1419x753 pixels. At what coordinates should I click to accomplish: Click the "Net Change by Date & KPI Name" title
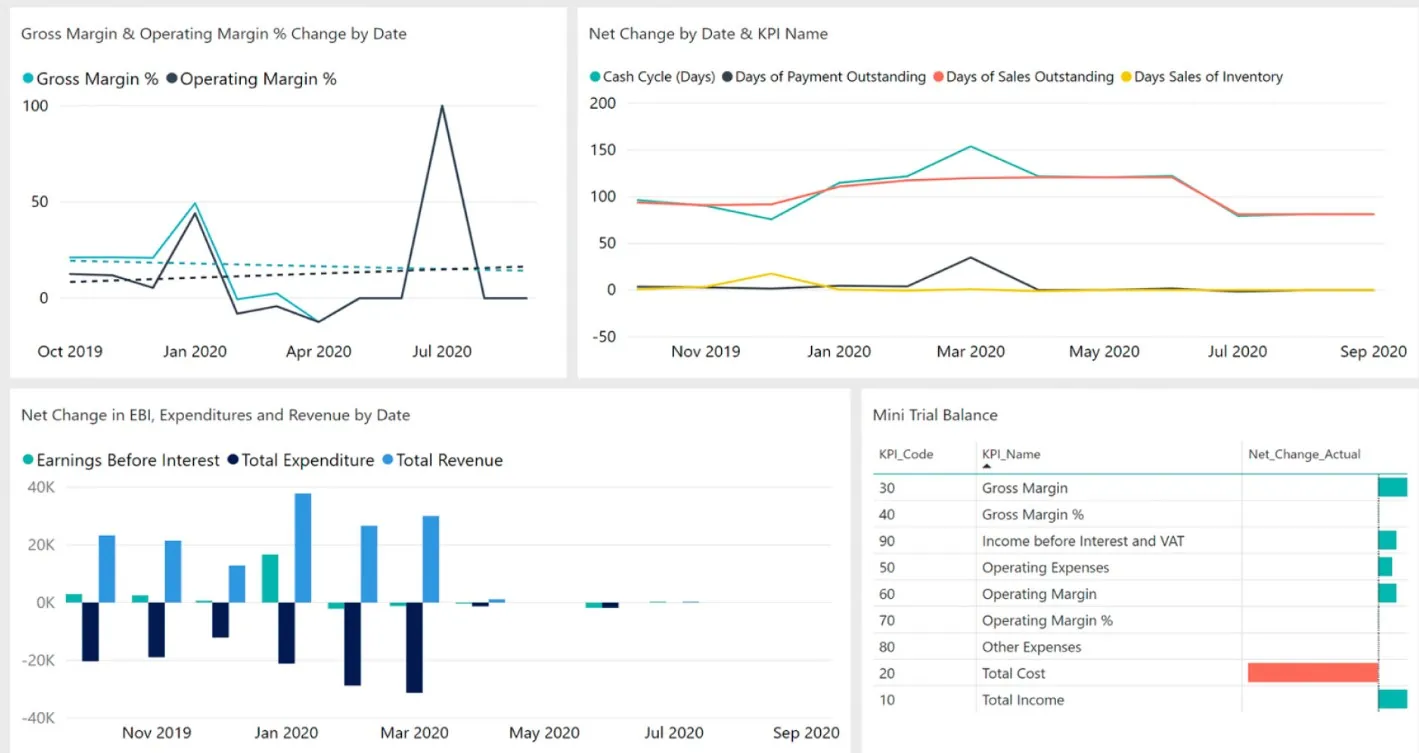708,34
